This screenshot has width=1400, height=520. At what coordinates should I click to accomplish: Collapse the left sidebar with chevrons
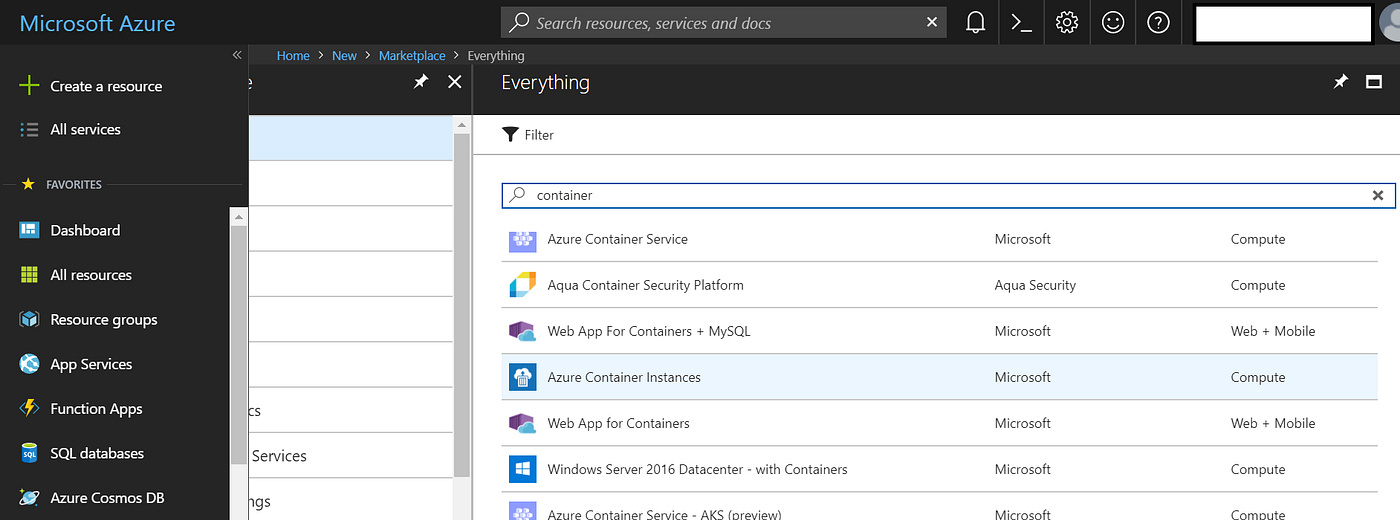pyautogui.click(x=237, y=55)
